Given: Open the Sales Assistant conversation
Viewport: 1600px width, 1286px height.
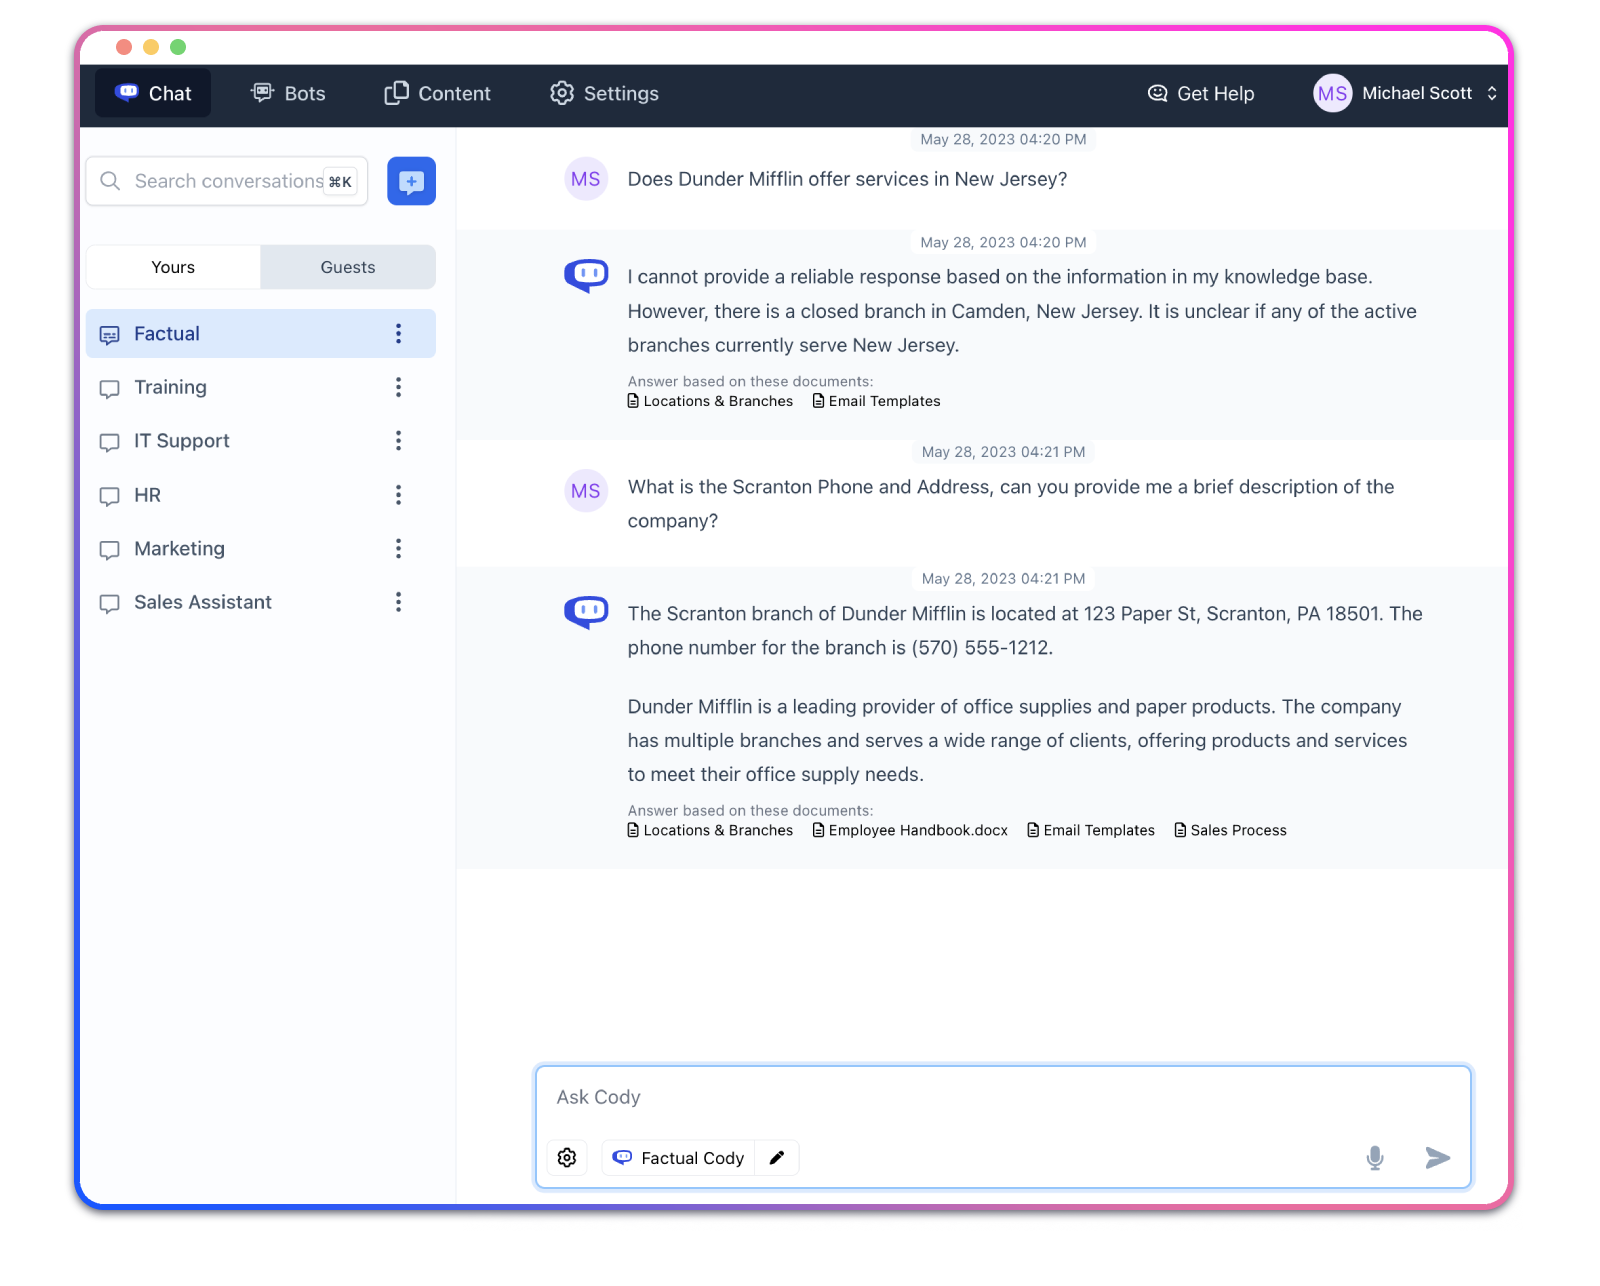Looking at the screenshot, I should 261,602.
